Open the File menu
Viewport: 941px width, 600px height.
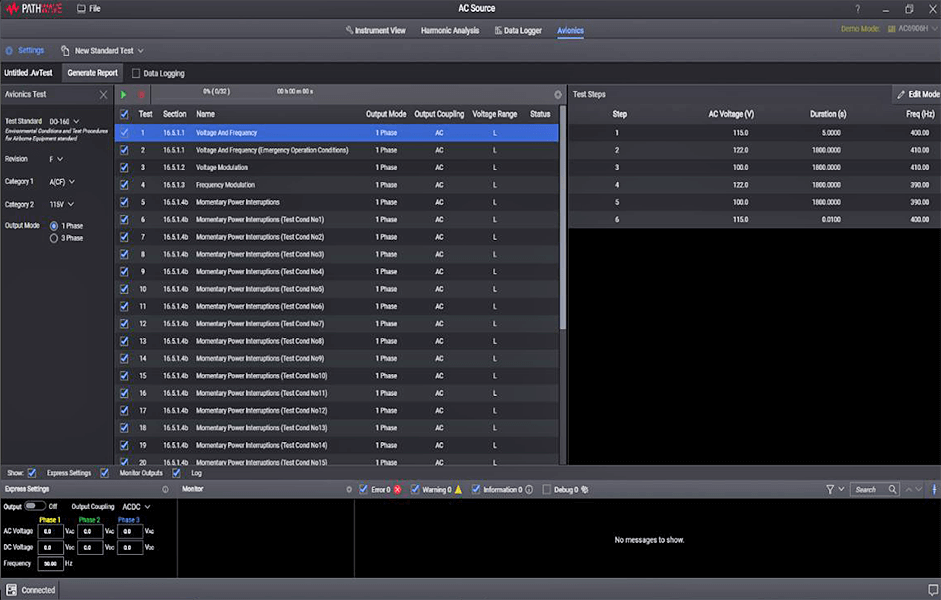tap(88, 8)
